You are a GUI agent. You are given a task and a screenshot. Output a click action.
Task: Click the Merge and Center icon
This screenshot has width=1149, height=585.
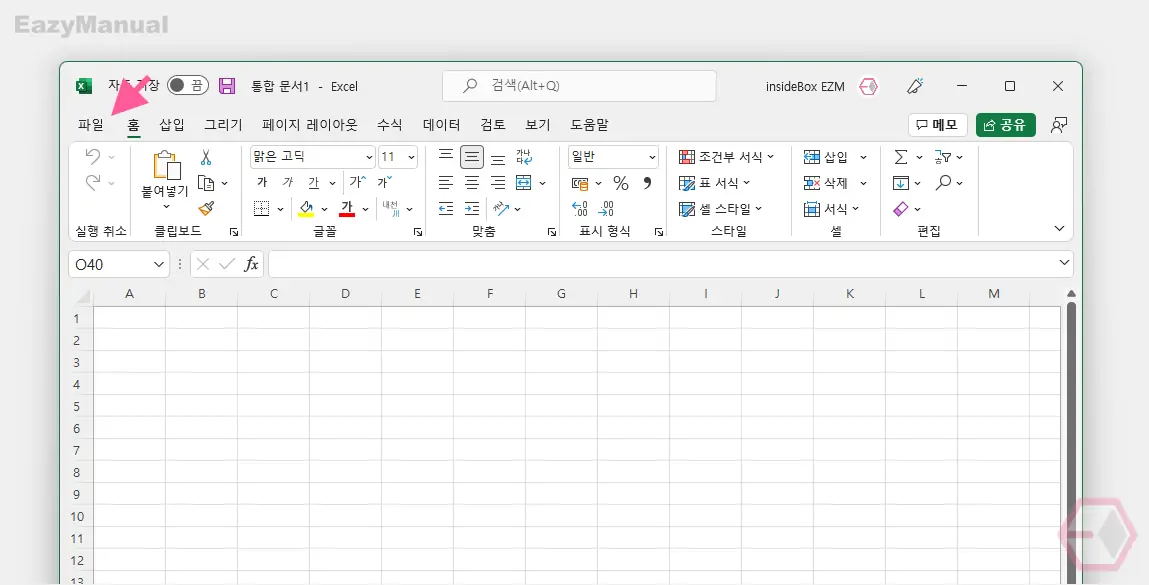coord(524,182)
